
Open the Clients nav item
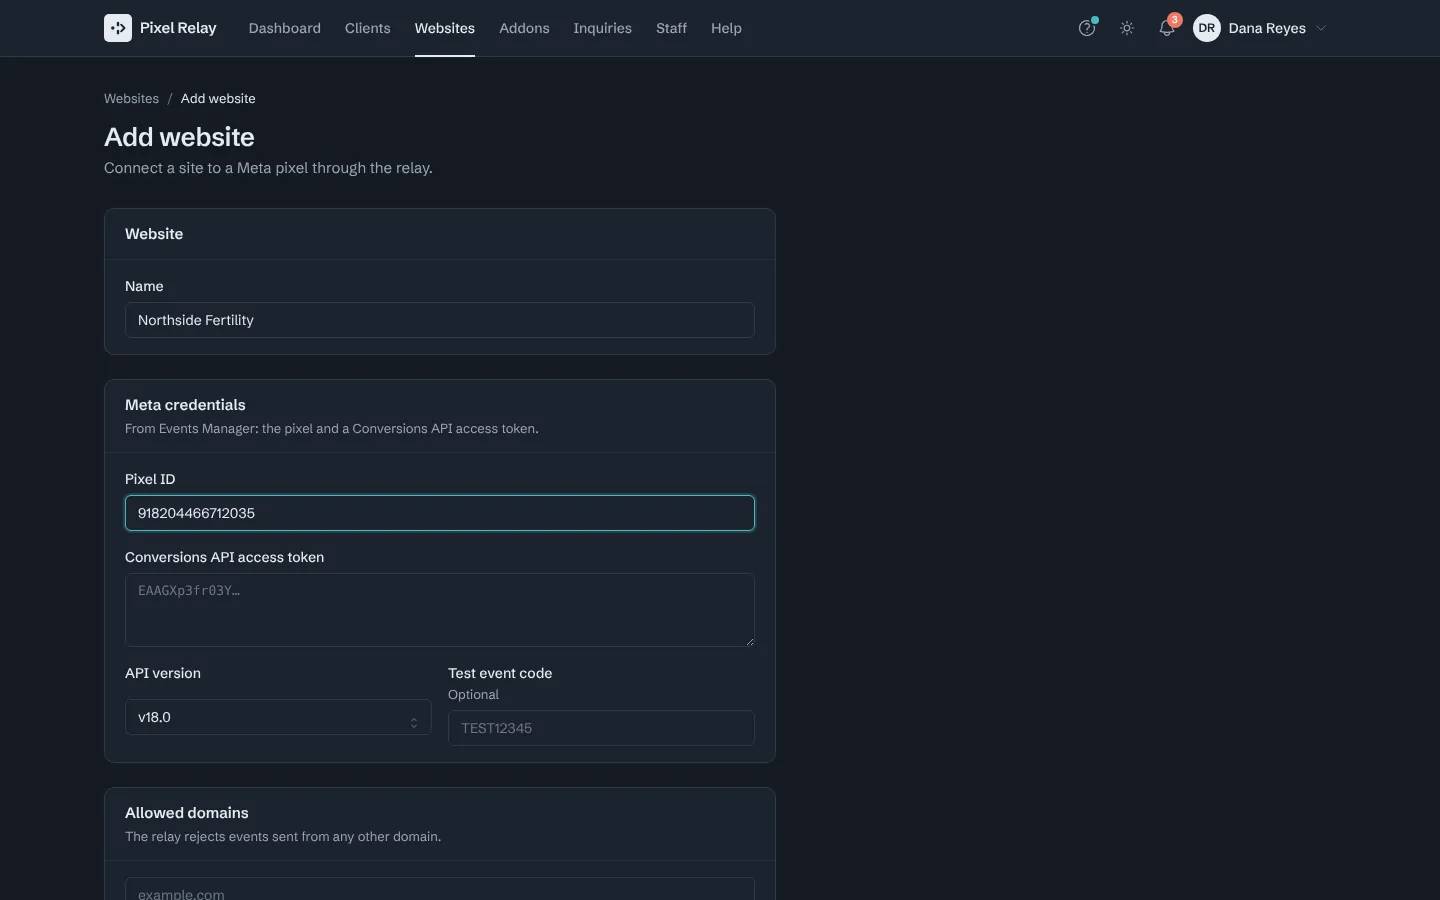[368, 28]
